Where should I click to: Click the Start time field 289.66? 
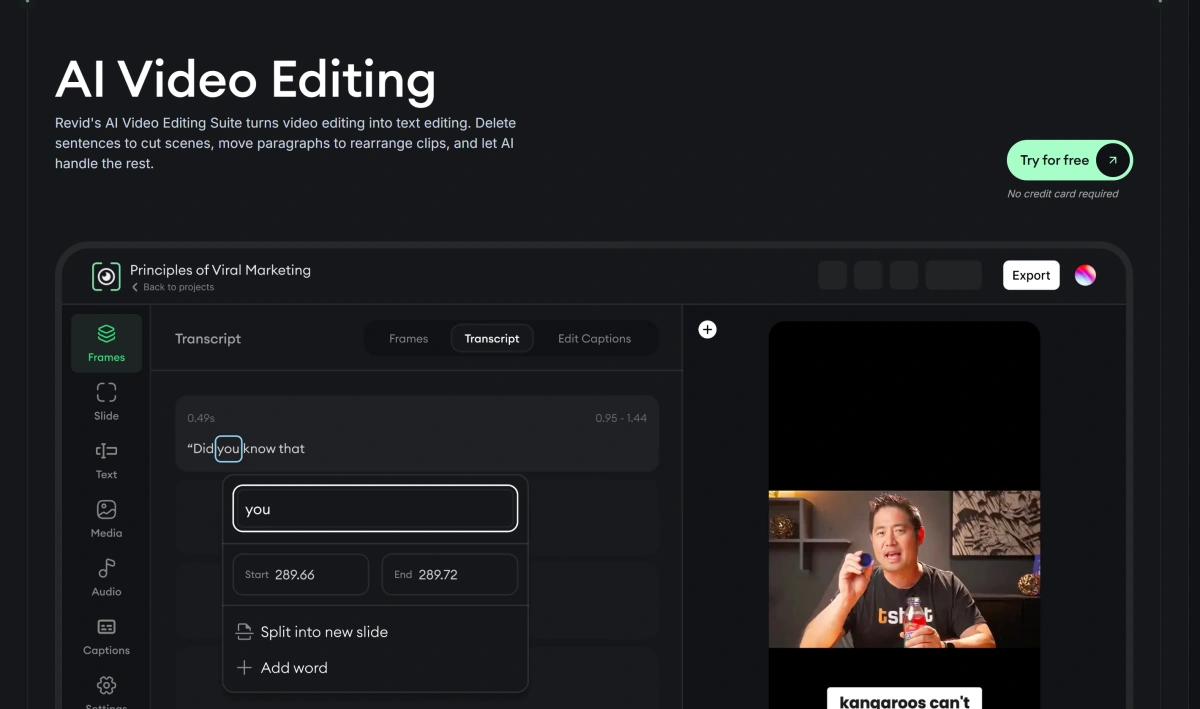pyautogui.click(x=300, y=575)
